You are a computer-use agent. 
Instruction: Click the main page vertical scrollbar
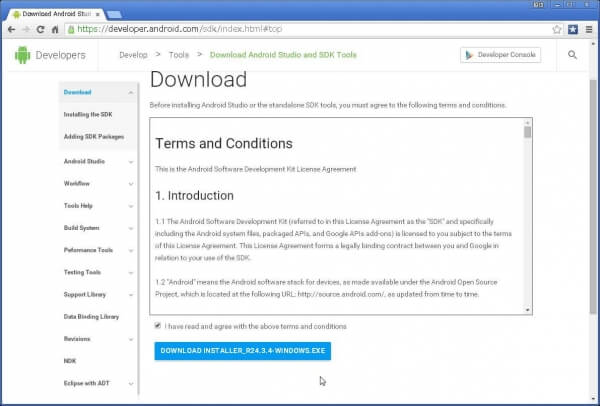[x=593, y=196]
